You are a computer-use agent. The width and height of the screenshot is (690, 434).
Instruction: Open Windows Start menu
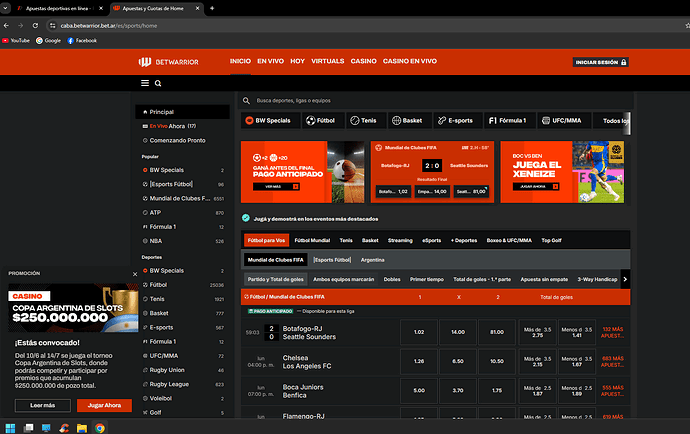10,428
